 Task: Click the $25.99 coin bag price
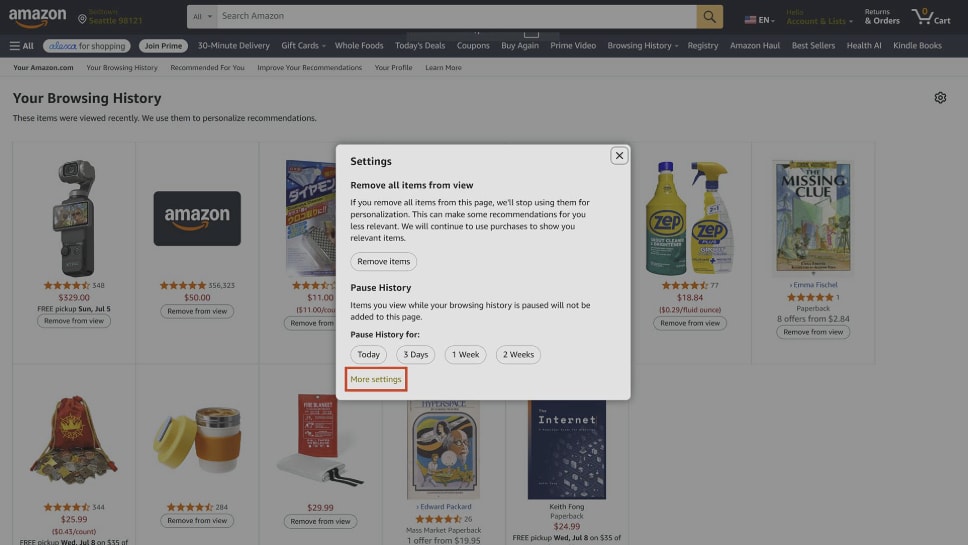tap(73, 520)
